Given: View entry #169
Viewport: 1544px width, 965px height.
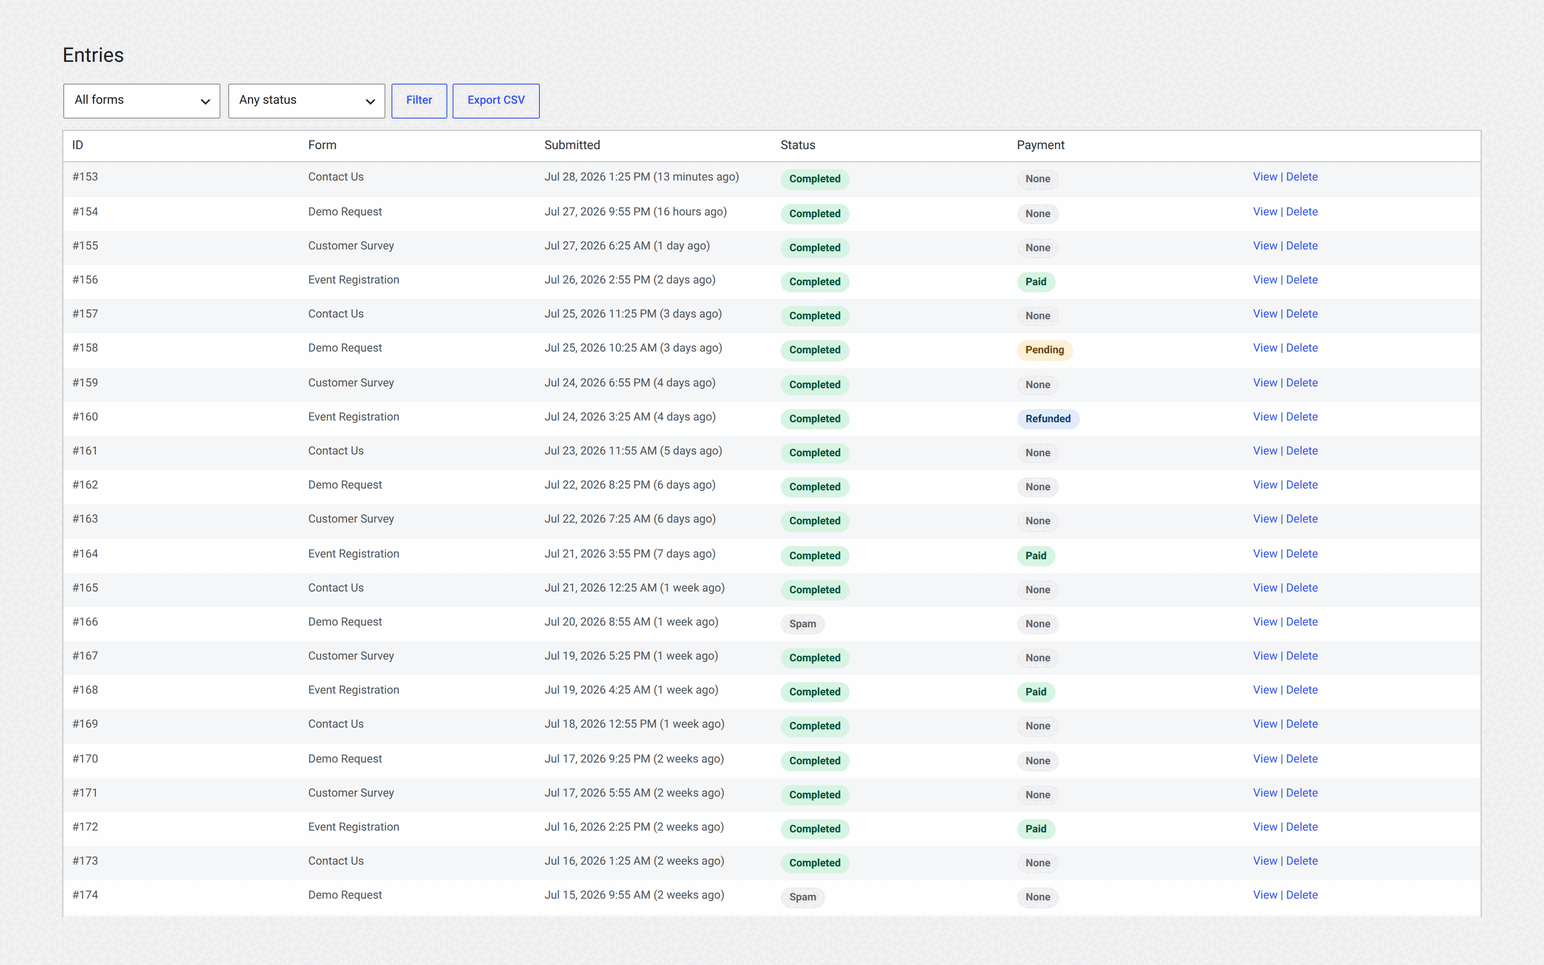Looking at the screenshot, I should coord(1265,724).
